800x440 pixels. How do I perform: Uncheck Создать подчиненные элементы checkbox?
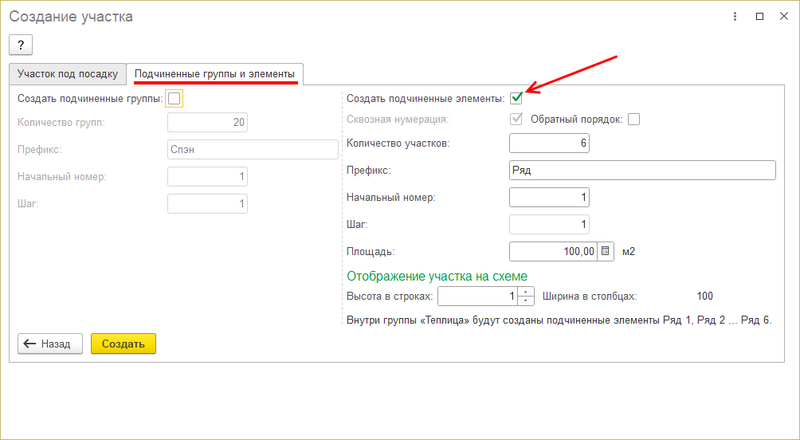pyautogui.click(x=516, y=98)
